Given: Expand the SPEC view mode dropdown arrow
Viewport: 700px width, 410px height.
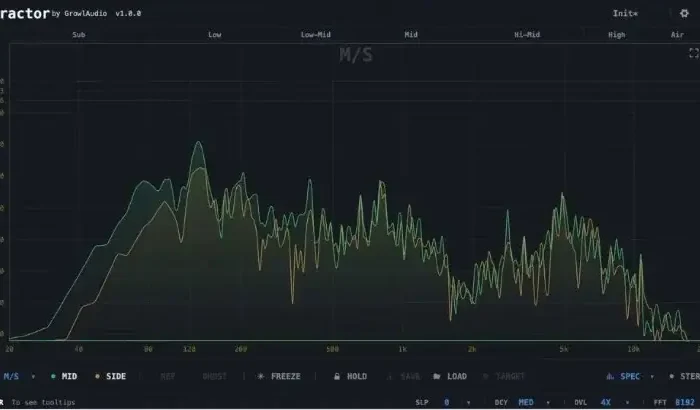Looking at the screenshot, I should coord(652,377).
